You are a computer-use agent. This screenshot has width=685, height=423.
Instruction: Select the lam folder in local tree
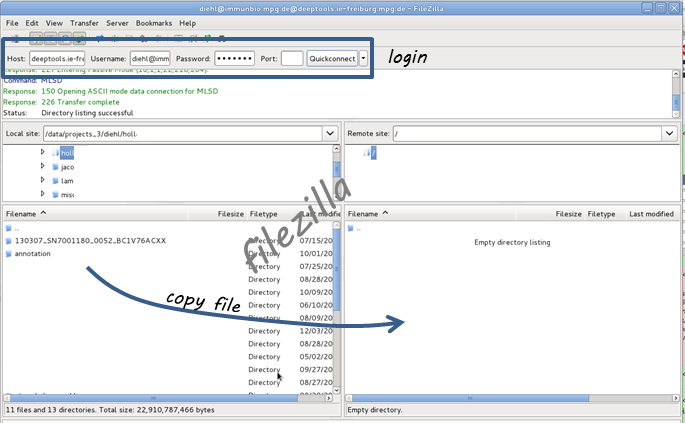[67, 181]
